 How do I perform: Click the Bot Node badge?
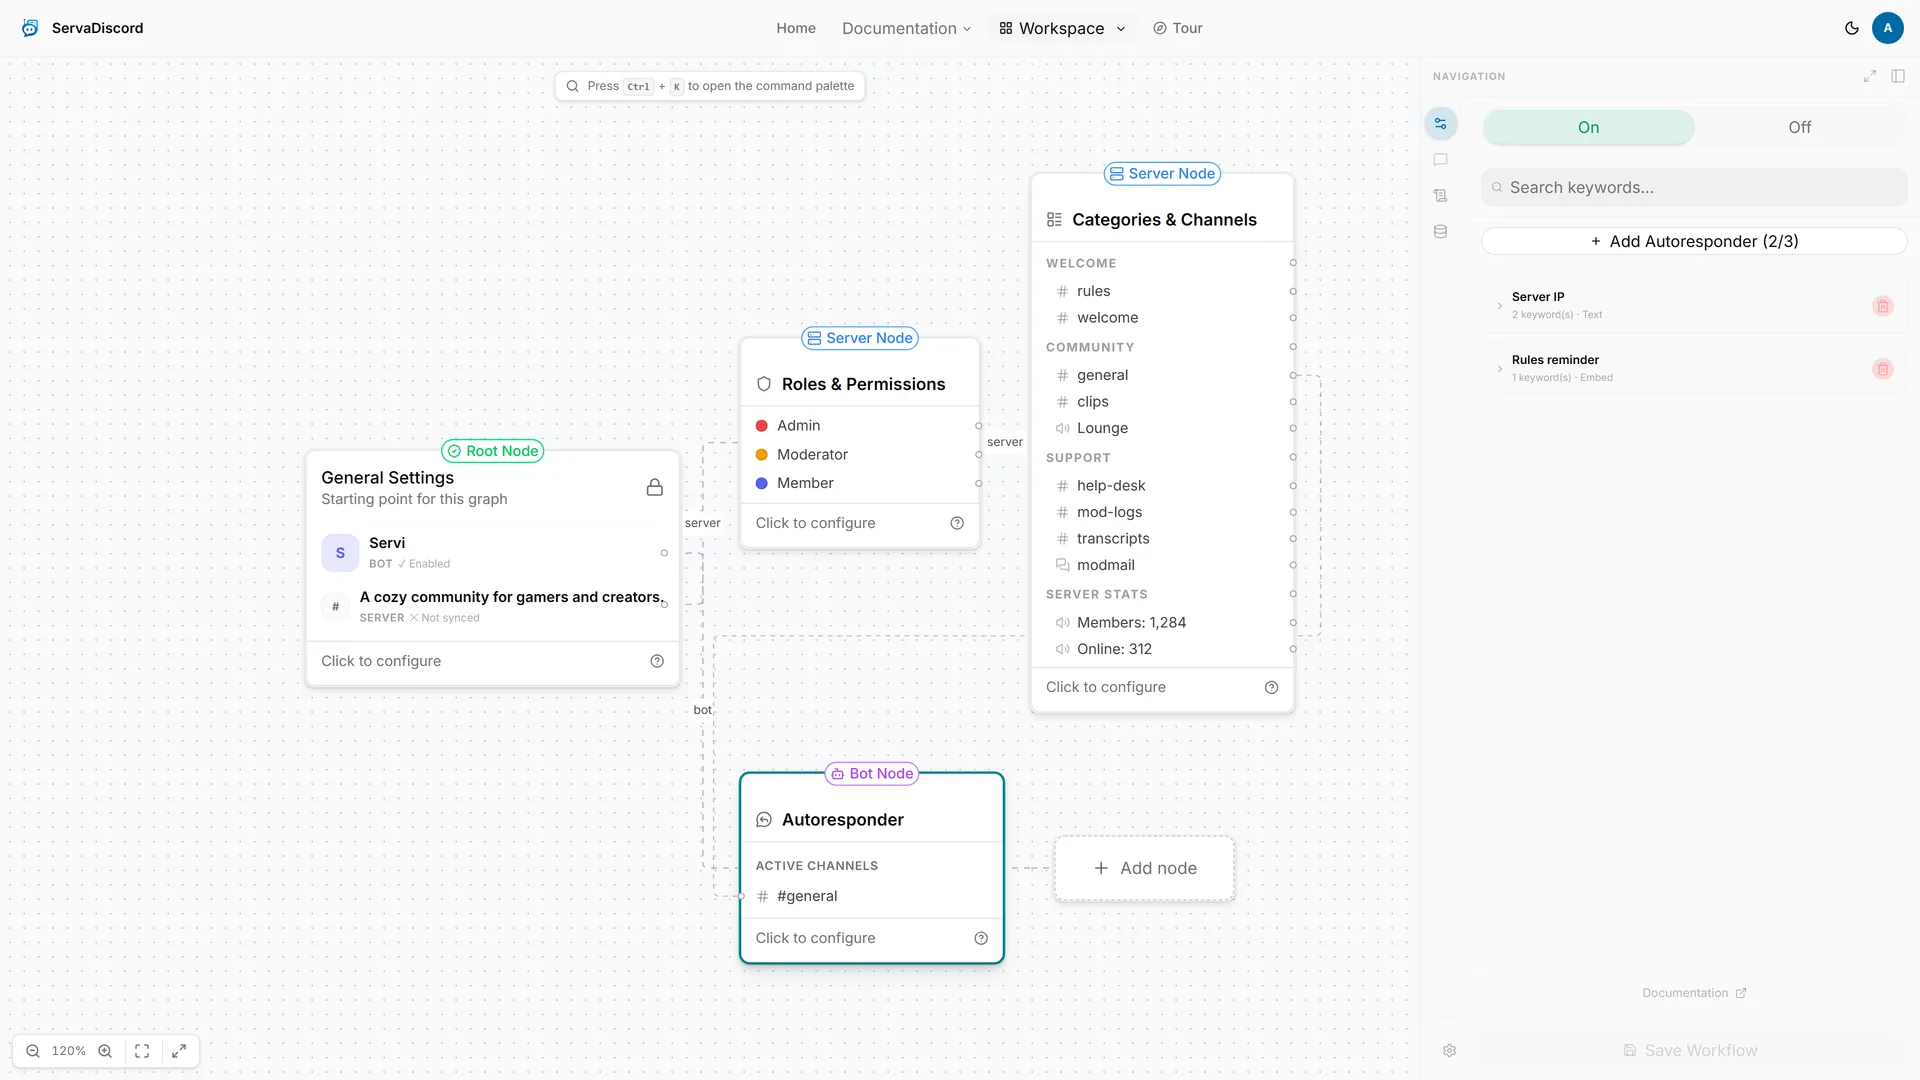(x=872, y=774)
